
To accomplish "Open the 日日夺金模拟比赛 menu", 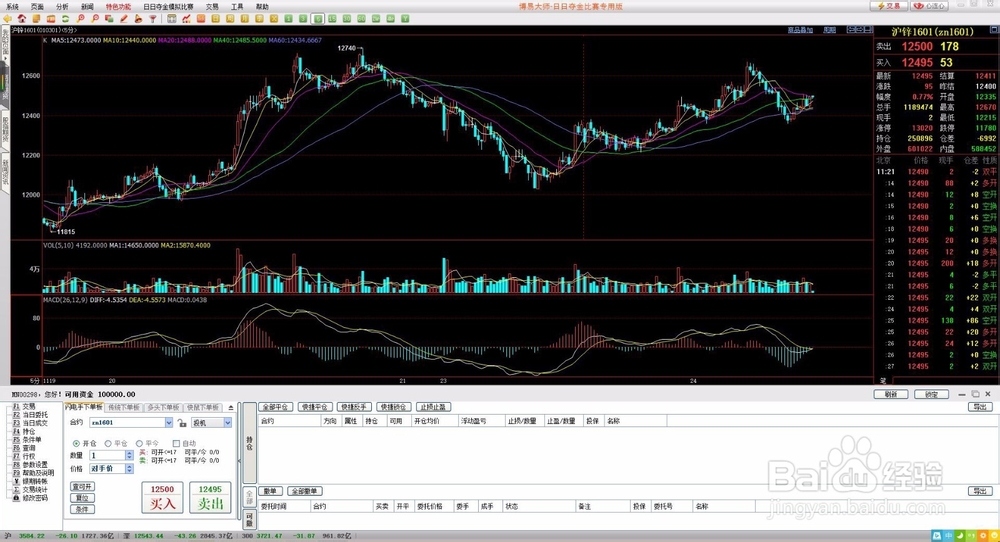I will tap(168, 6).
